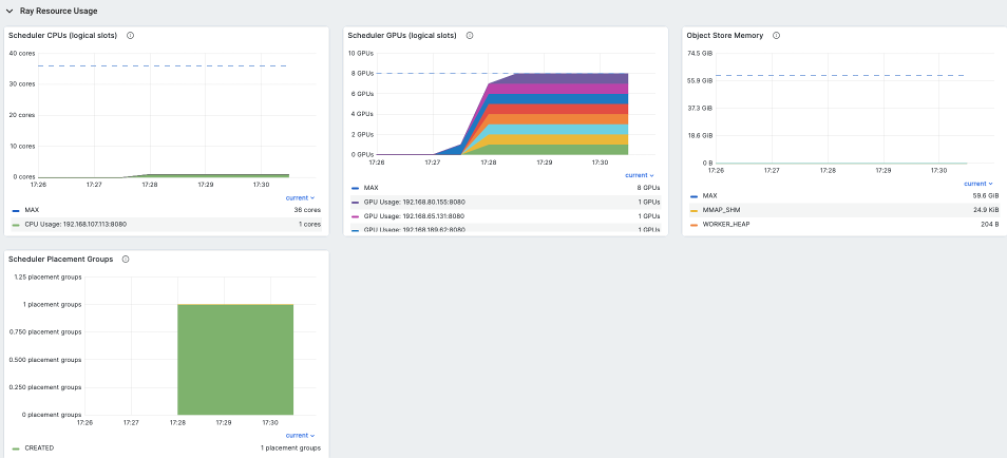
Task: Click the Object Store Memory panel title
Action: (725, 36)
